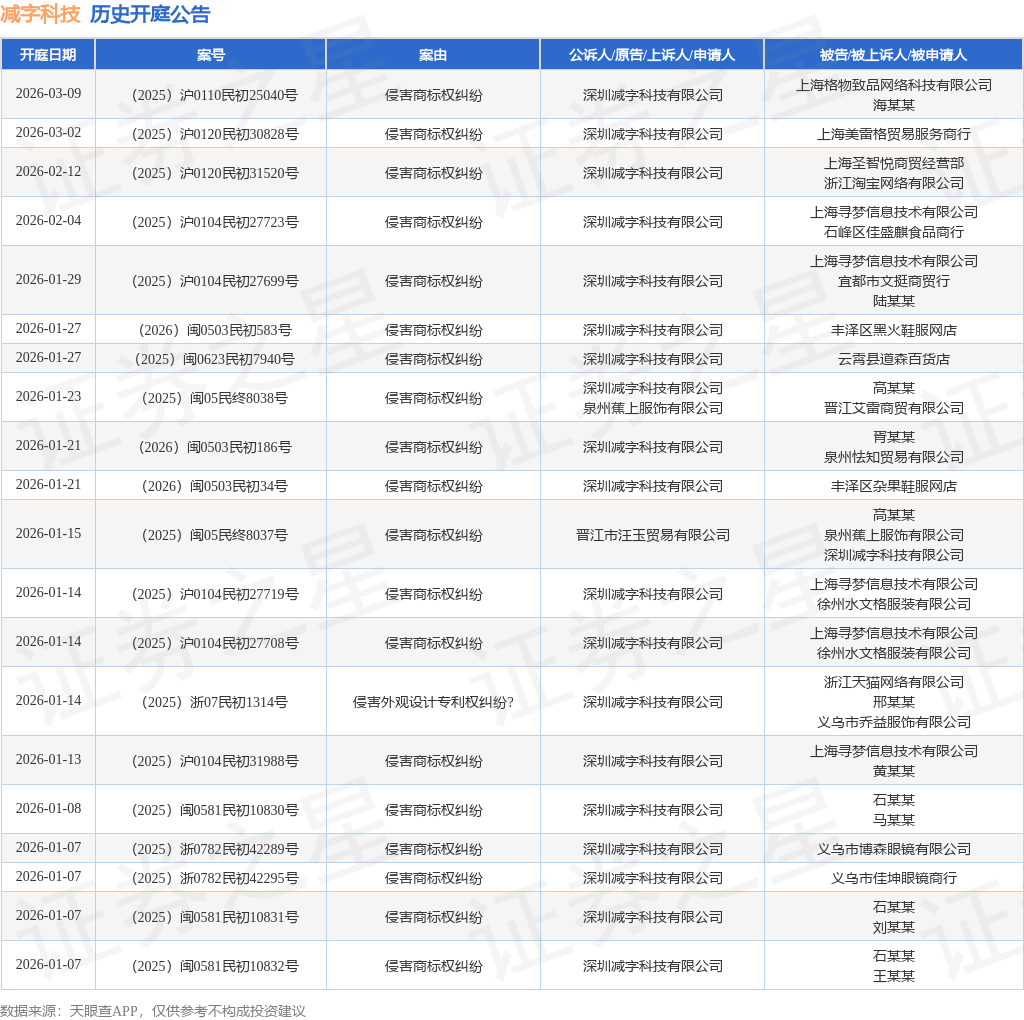Click defendant 黄某某

[x=893, y=771]
